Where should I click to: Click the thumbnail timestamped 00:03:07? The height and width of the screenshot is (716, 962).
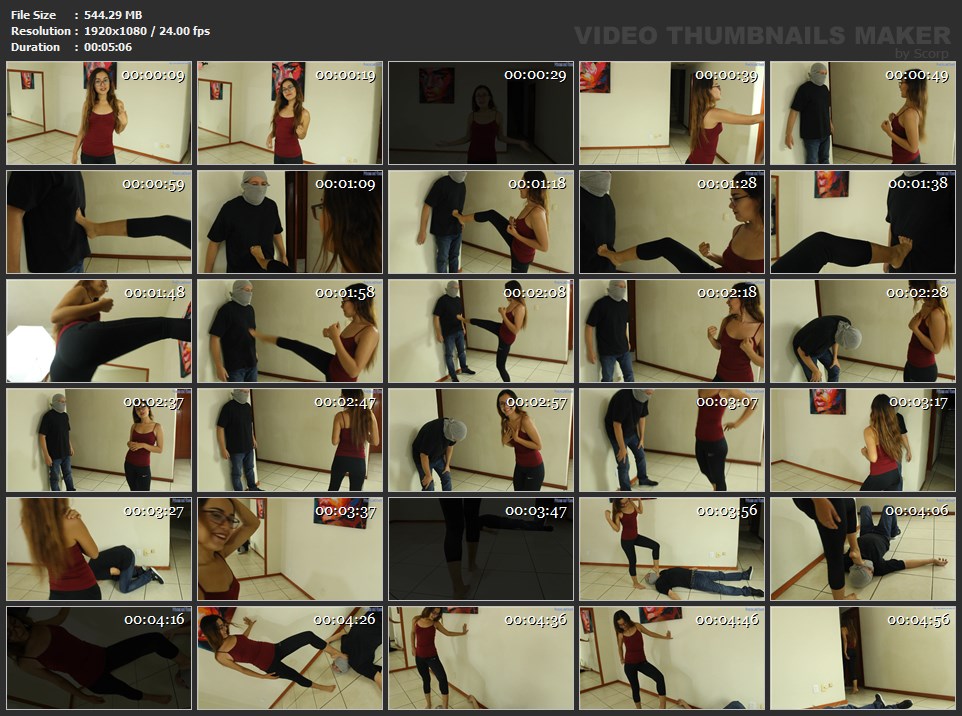click(672, 440)
